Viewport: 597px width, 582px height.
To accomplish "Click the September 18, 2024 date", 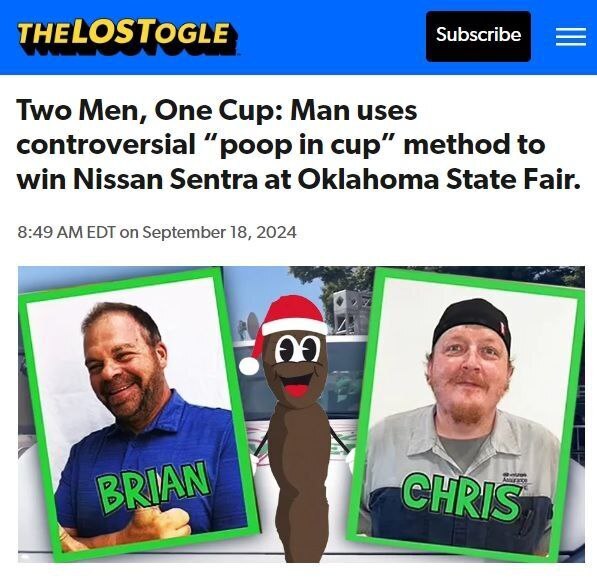I will [219, 232].
